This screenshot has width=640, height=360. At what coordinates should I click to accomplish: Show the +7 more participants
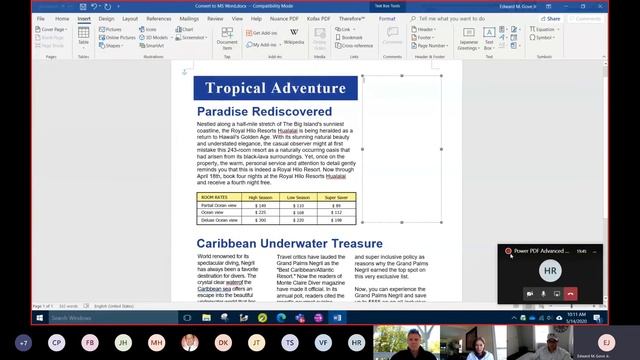(x=23, y=343)
